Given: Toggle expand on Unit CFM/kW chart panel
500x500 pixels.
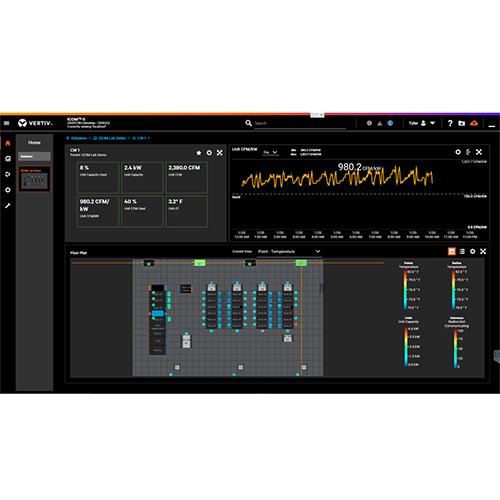Looking at the screenshot, I should [479, 152].
